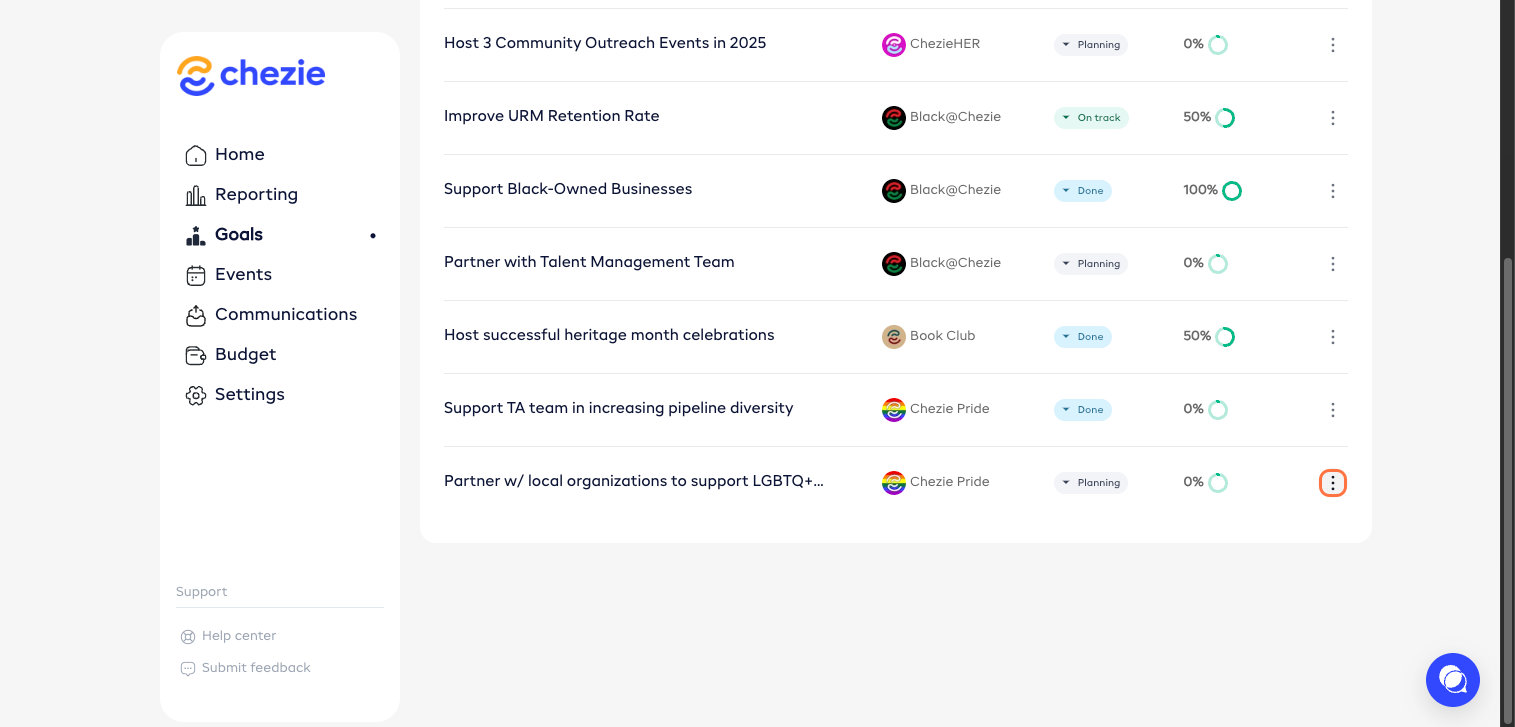Go to Home in the sidebar
The image size is (1515, 727).
coord(239,155)
